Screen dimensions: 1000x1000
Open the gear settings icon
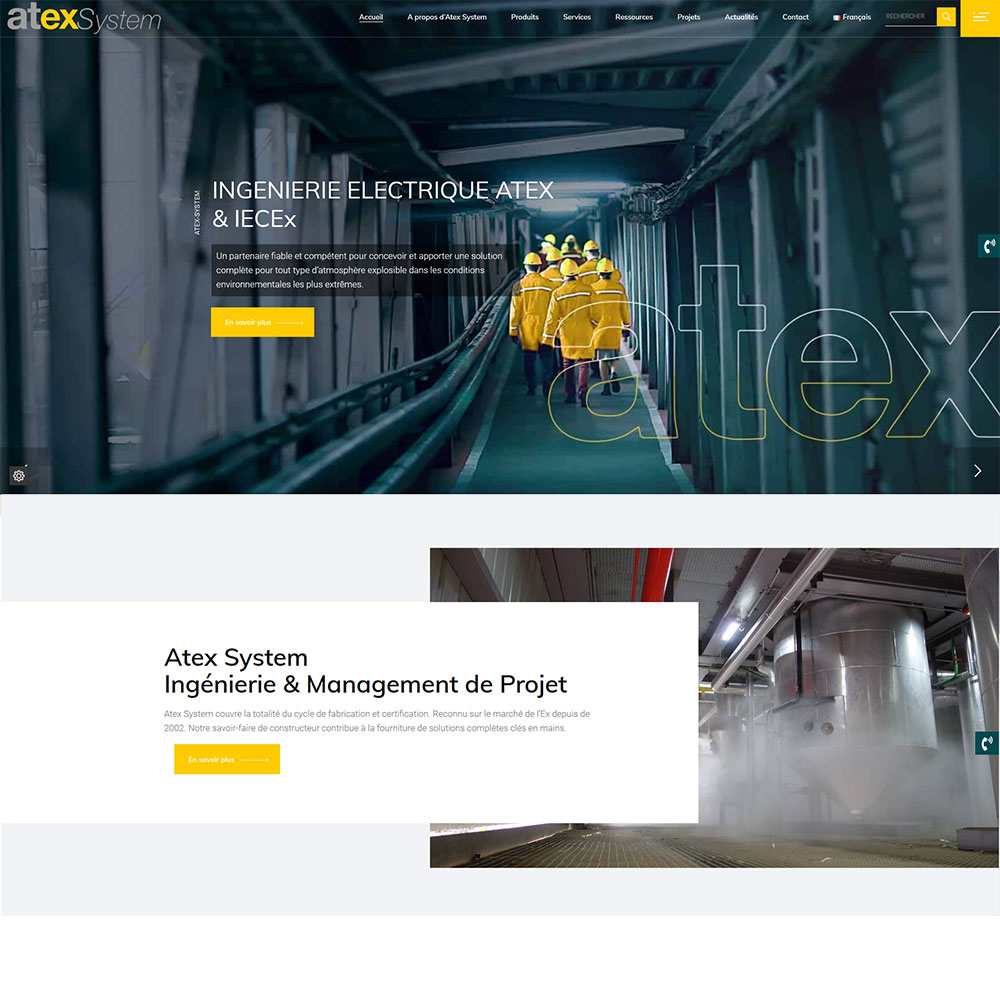(x=18, y=476)
